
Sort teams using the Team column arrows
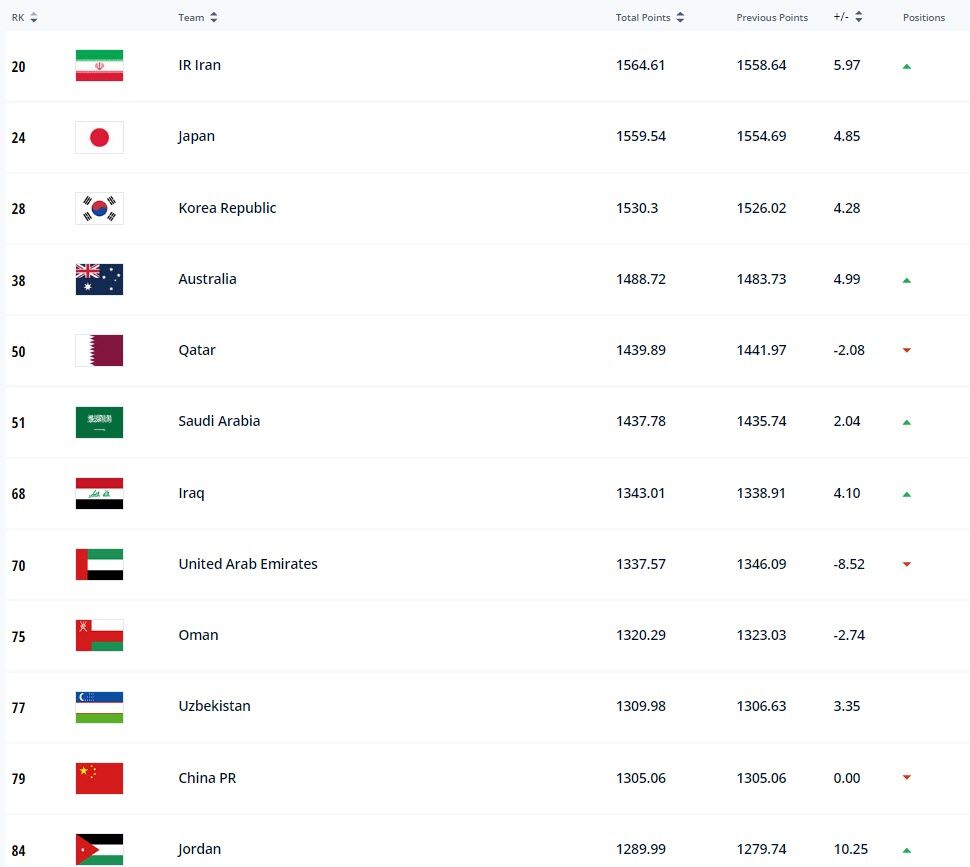coord(214,16)
